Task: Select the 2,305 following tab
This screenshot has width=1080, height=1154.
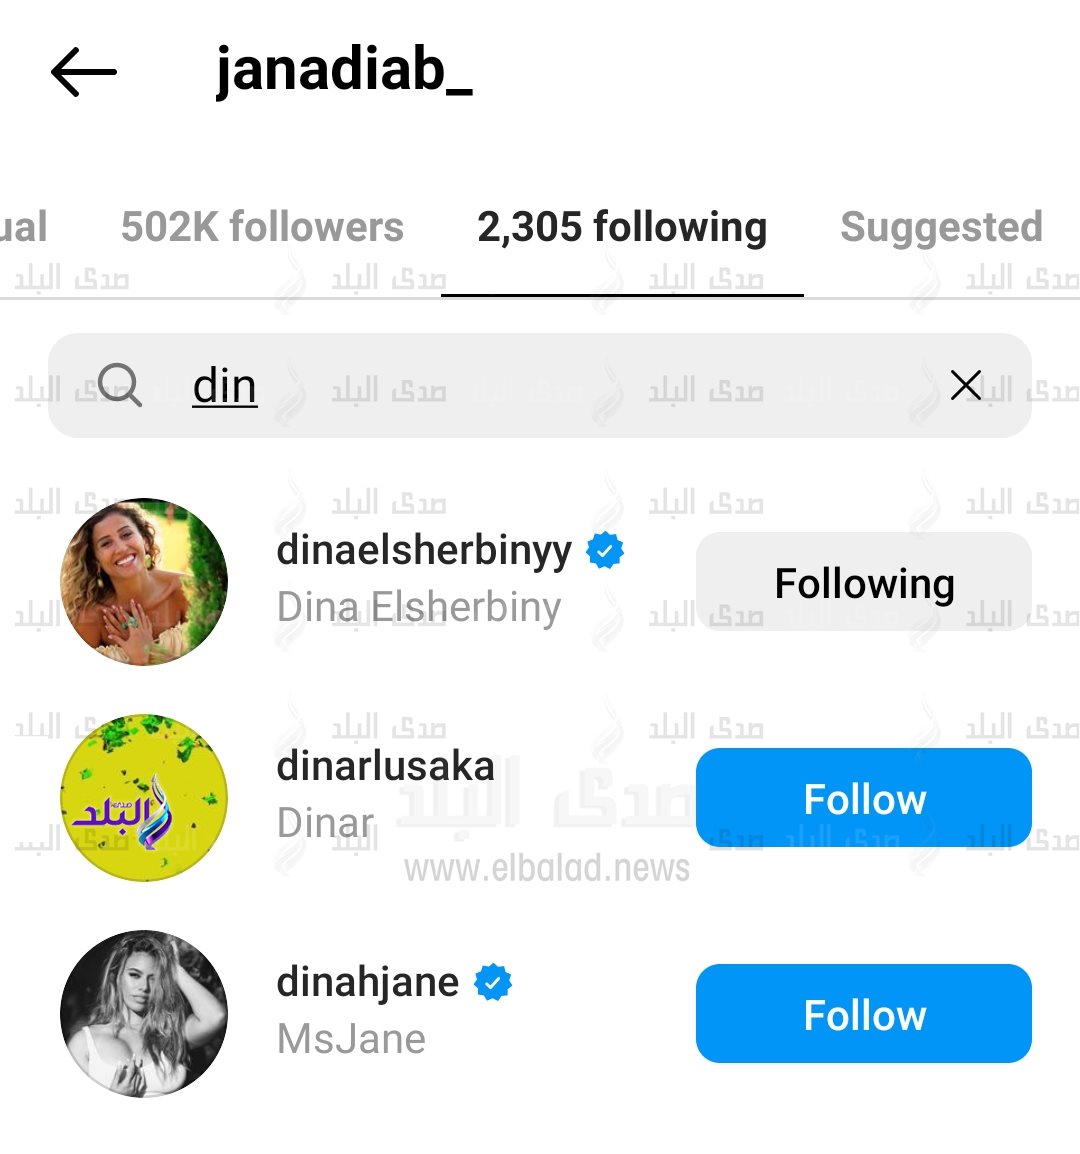Action: [622, 227]
